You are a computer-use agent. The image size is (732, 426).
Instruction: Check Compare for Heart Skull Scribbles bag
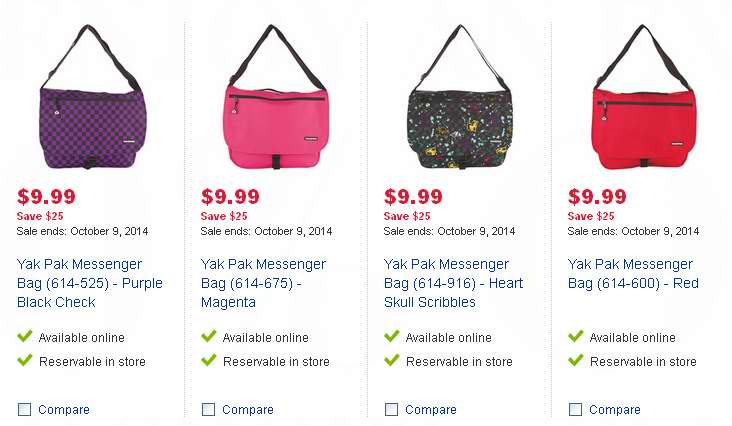click(391, 410)
